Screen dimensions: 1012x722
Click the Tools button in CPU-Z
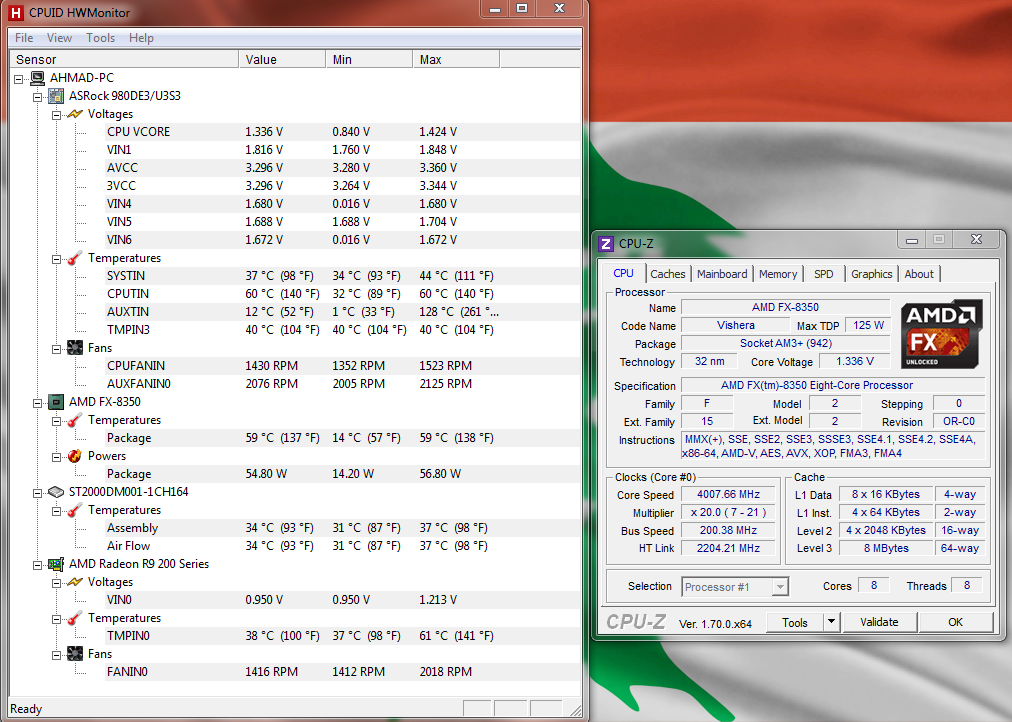(794, 623)
